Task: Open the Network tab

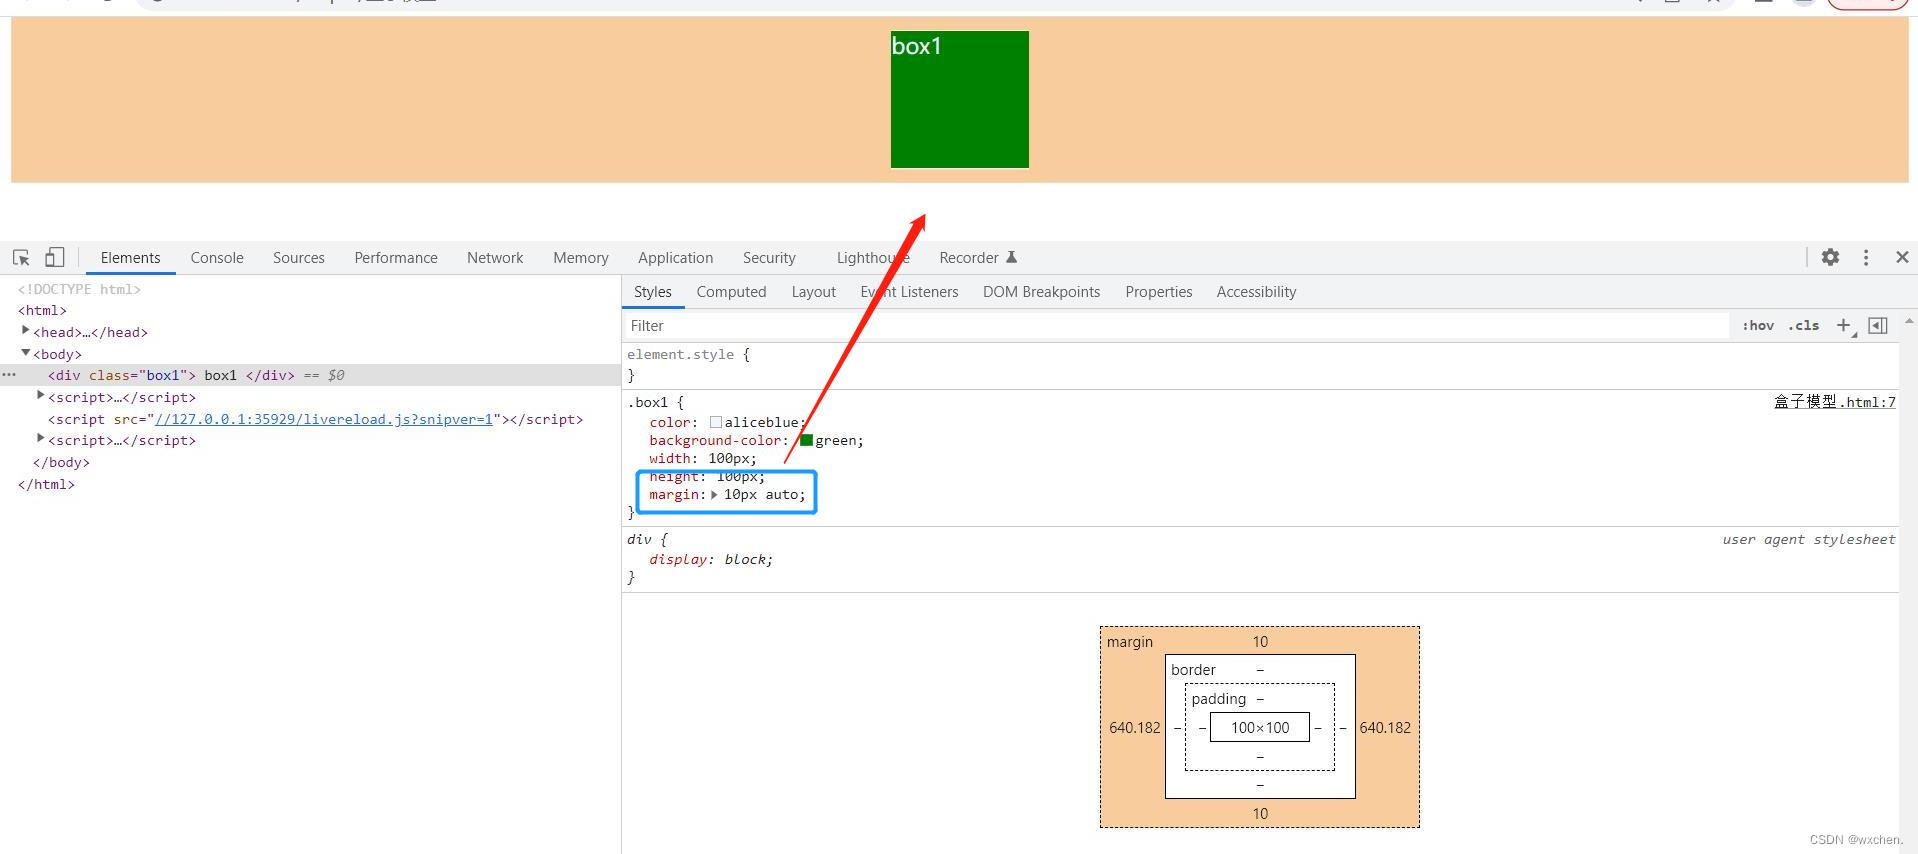Action: point(495,257)
